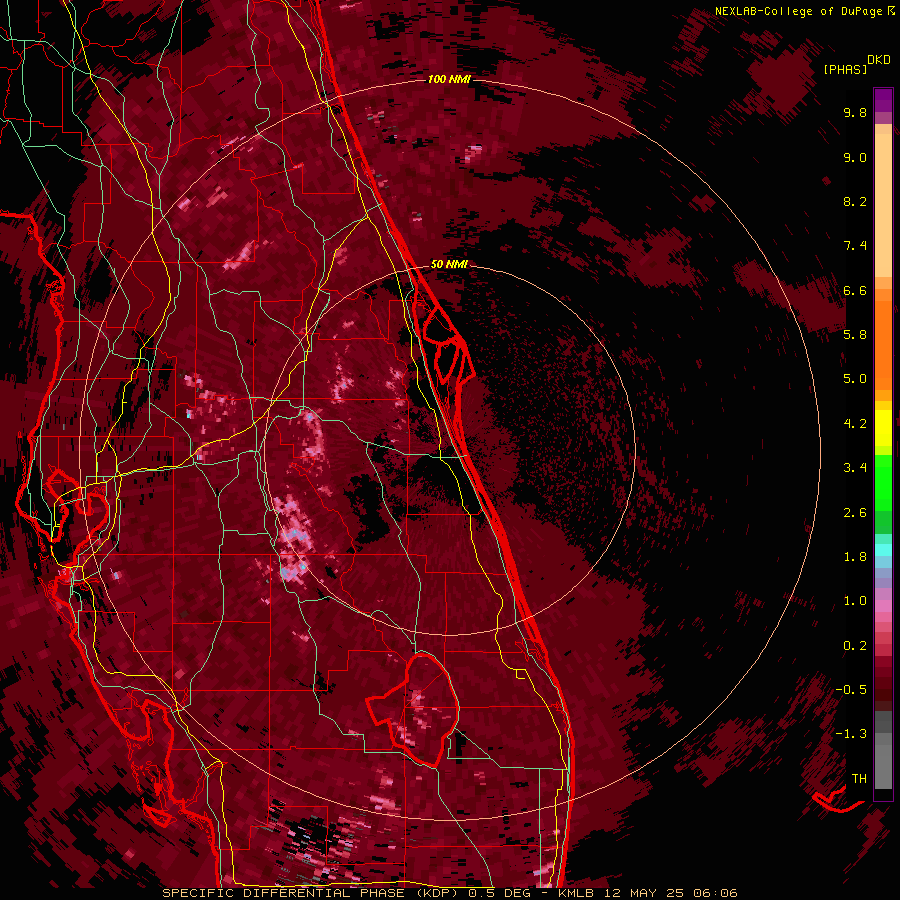Screen dimensions: 900x900
Task: Click the 100 NMI range ring label
Action: point(449,79)
